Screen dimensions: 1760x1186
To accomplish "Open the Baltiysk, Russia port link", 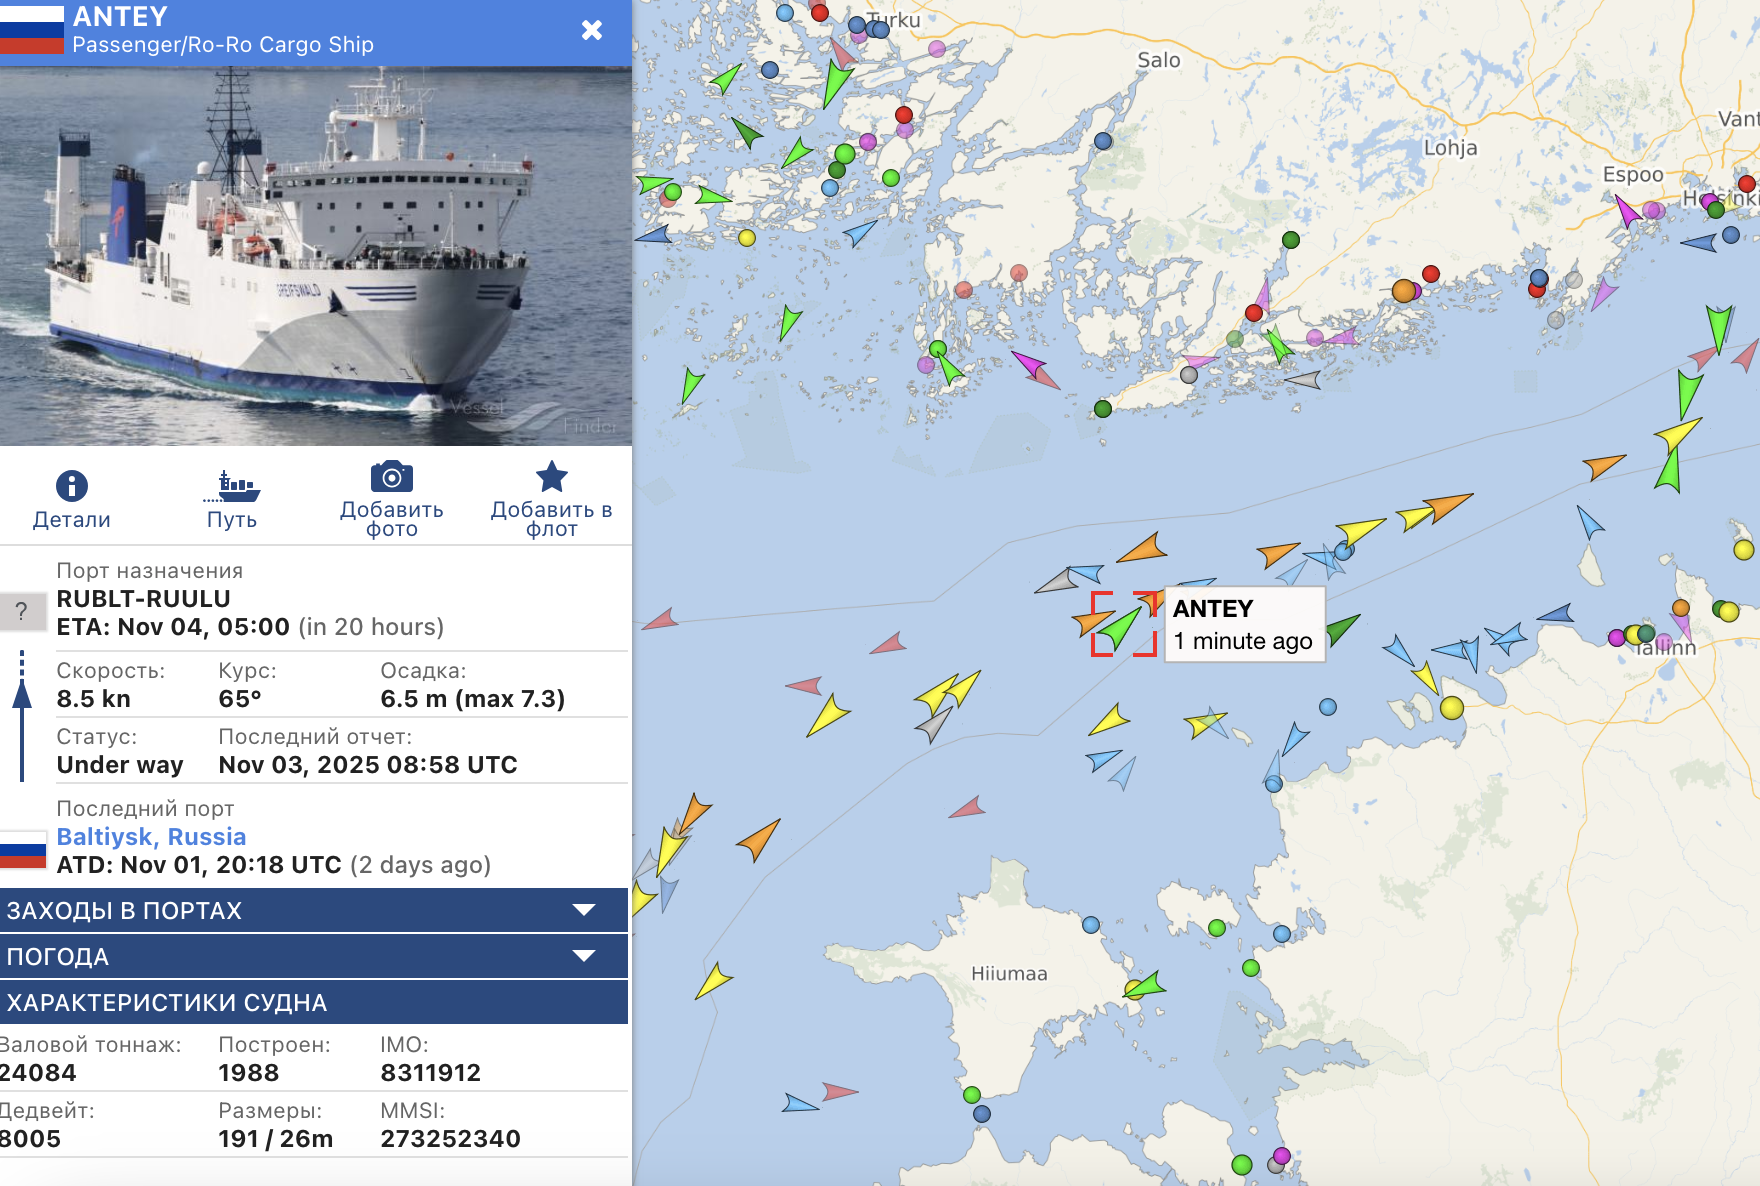I will pos(151,837).
